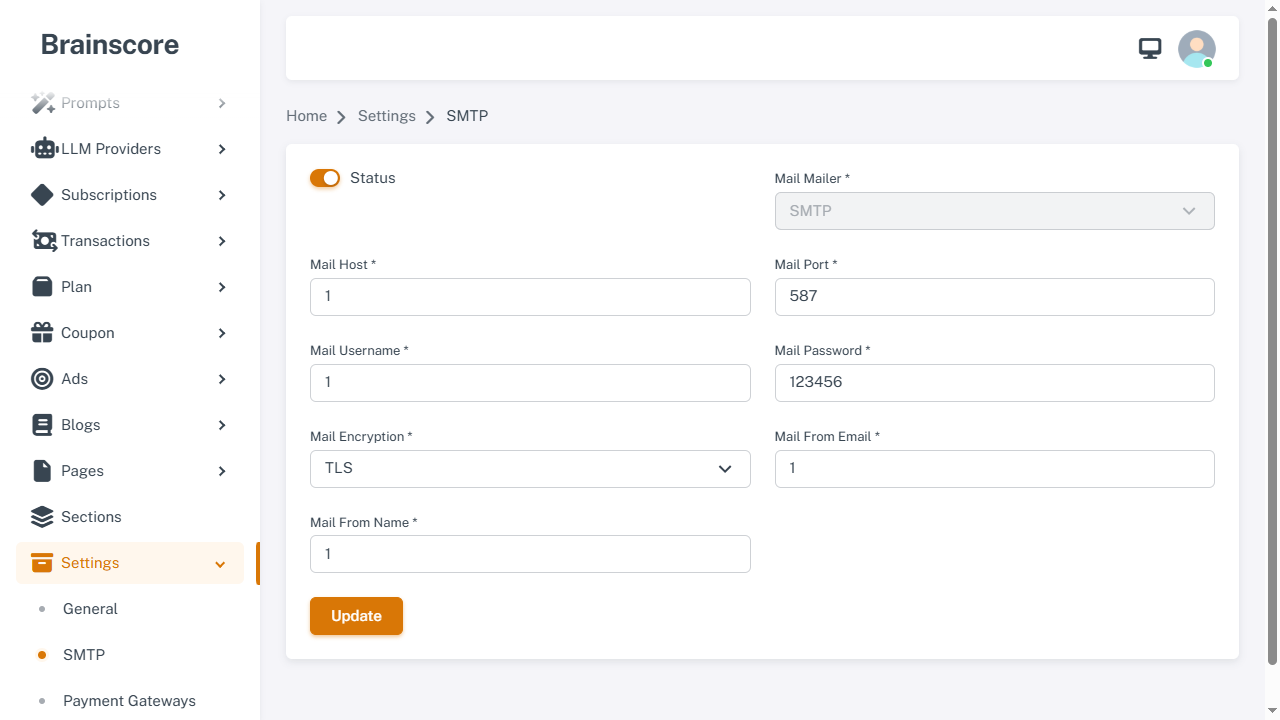Go to Settings breadcrumb link

point(386,116)
